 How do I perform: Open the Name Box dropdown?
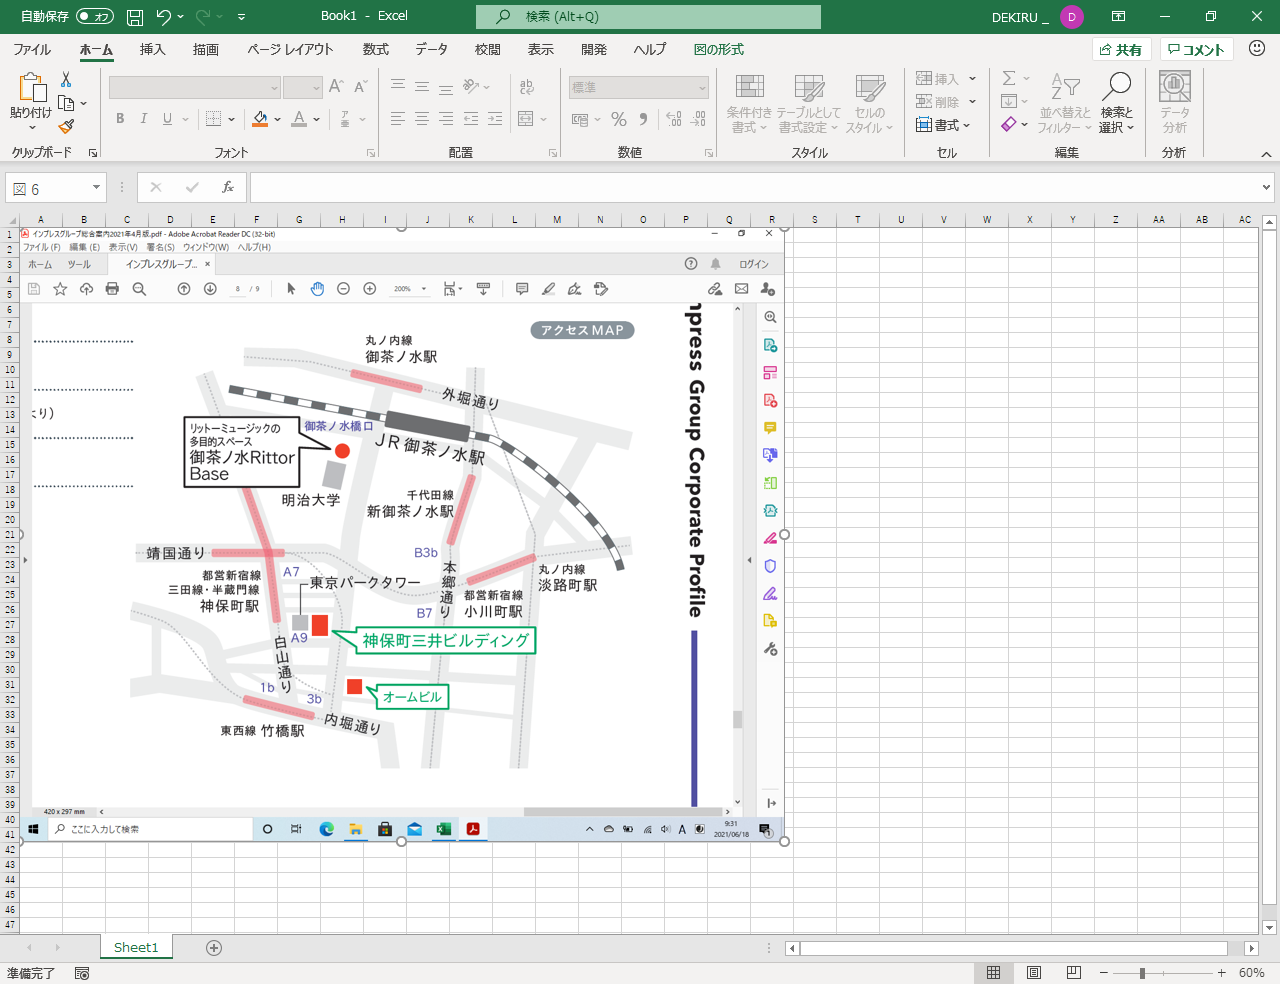96,188
